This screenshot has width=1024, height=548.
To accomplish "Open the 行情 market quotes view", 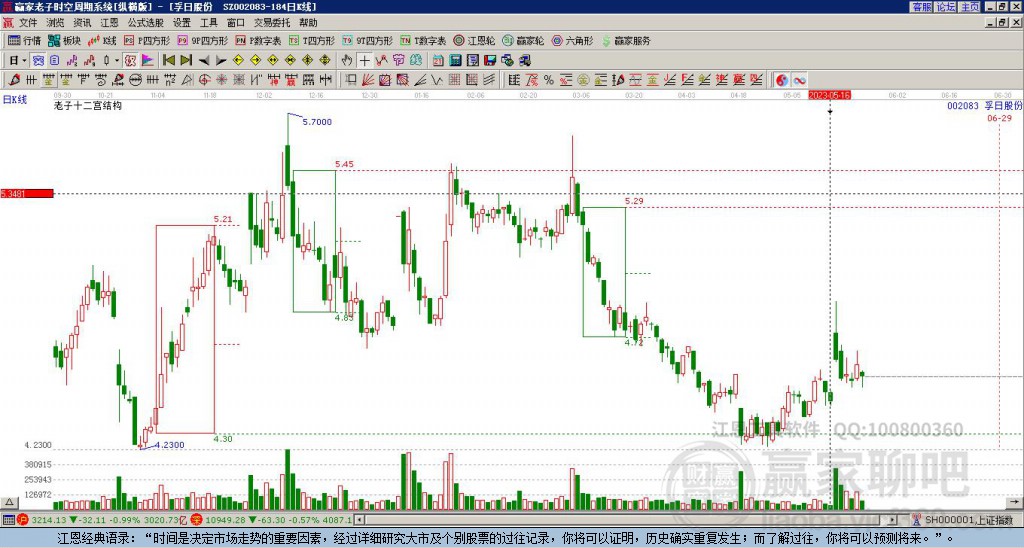I will click(x=24, y=40).
